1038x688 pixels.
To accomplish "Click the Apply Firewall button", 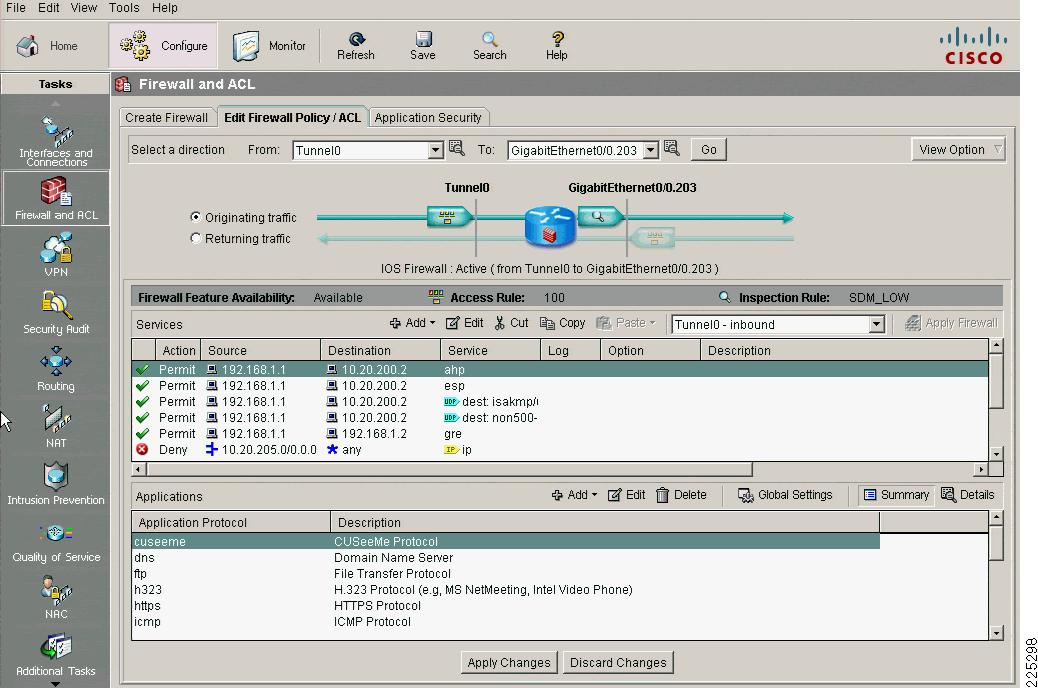I will (951, 323).
